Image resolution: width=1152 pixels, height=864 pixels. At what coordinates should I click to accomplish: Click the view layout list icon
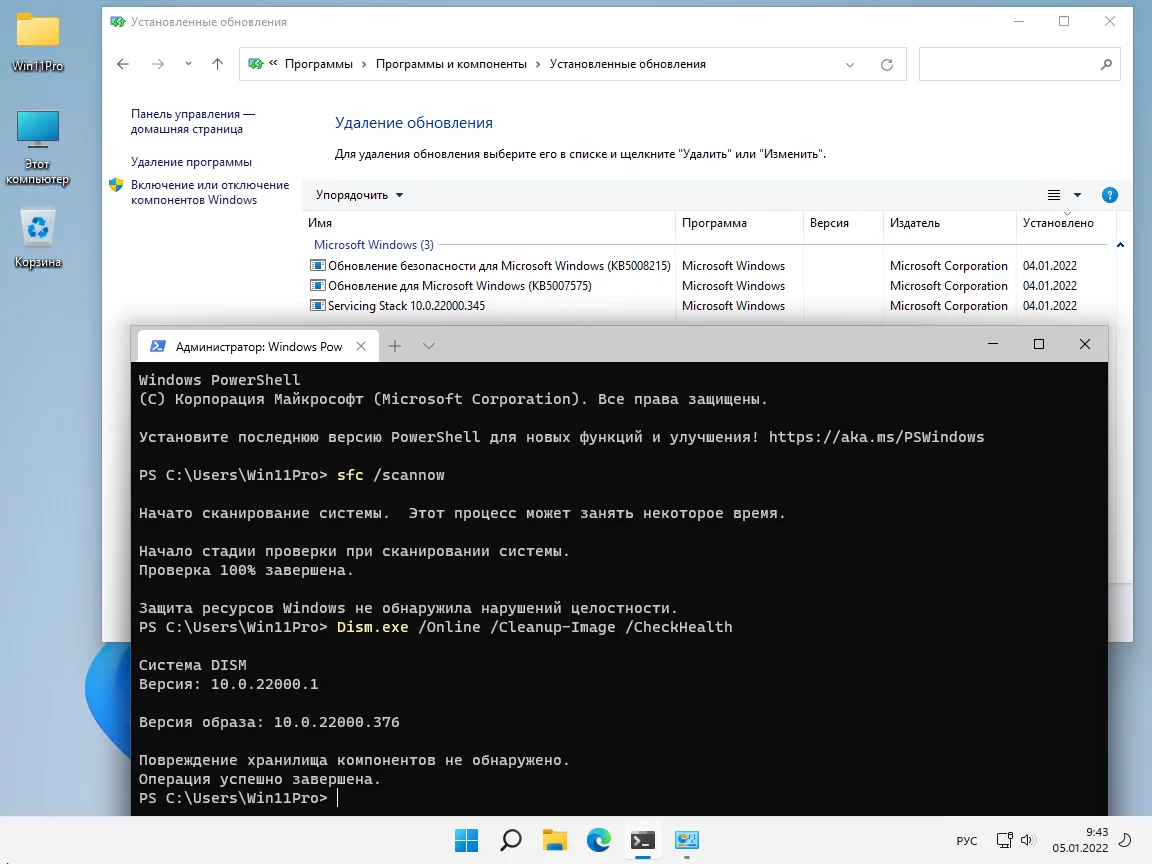[1054, 195]
